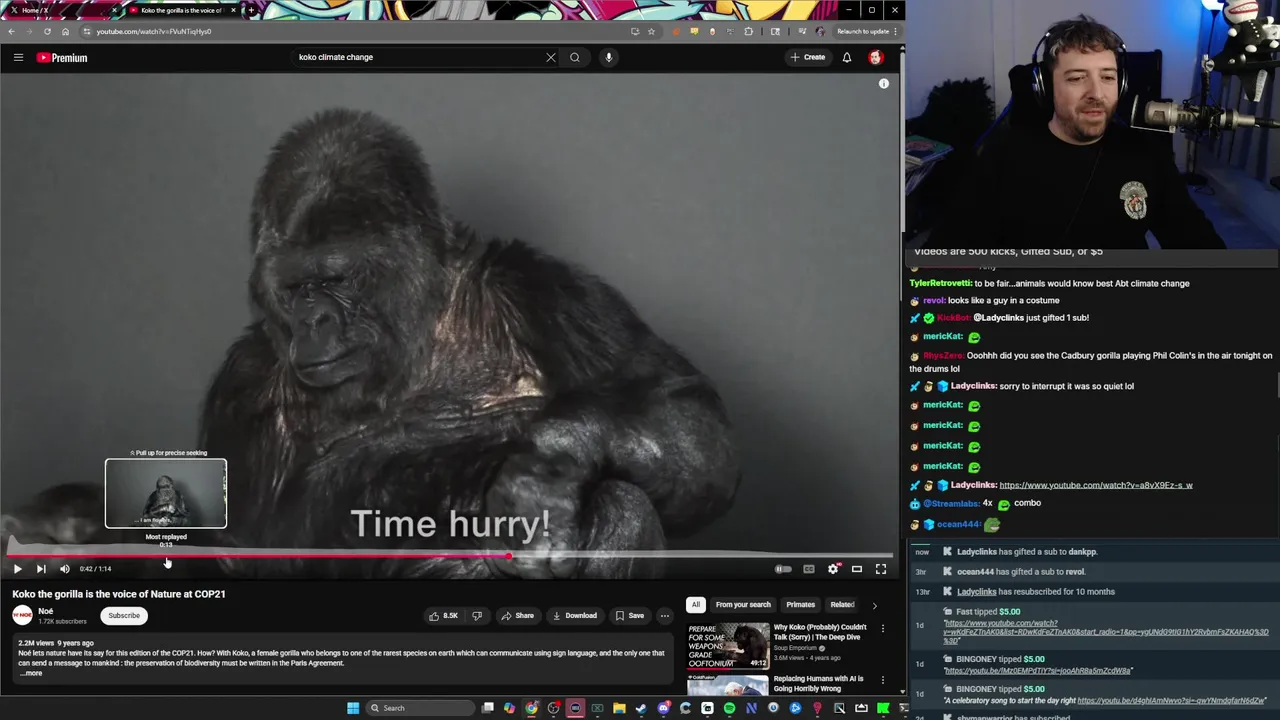The width and height of the screenshot is (1280, 720).
Task: Select the Primates chip
Action: pos(801,604)
